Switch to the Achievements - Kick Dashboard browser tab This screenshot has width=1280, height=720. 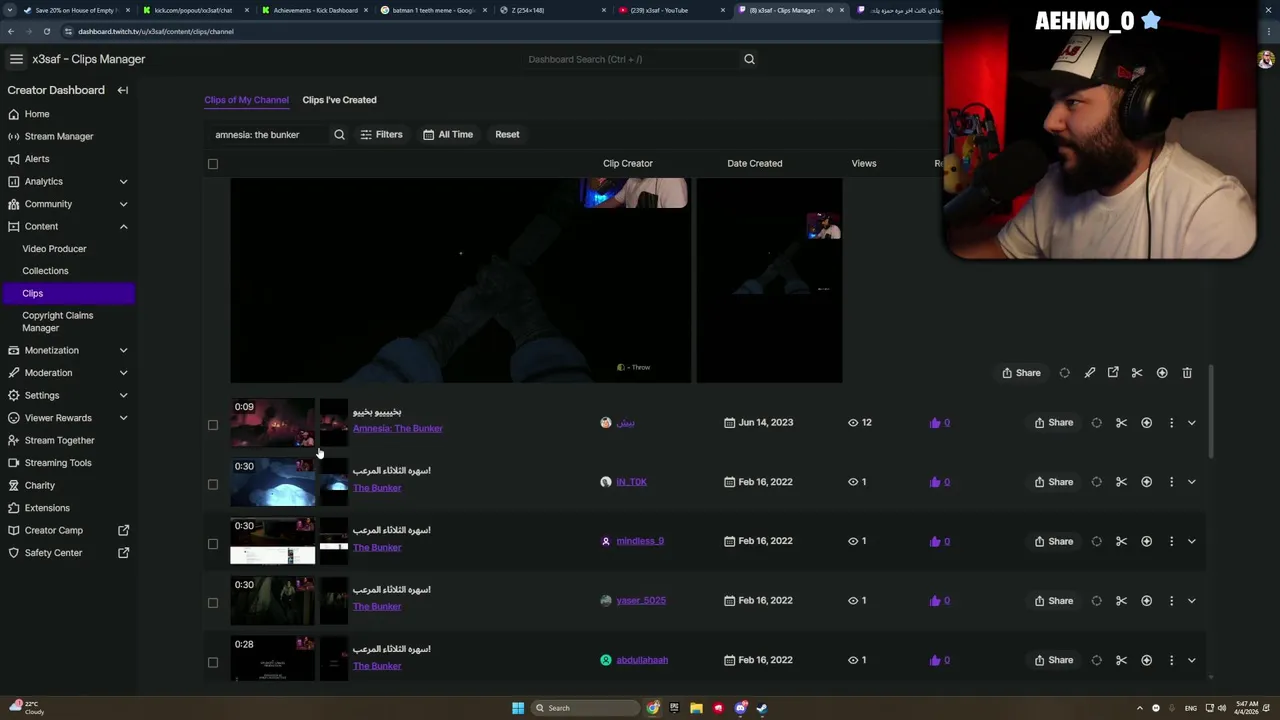315,10
